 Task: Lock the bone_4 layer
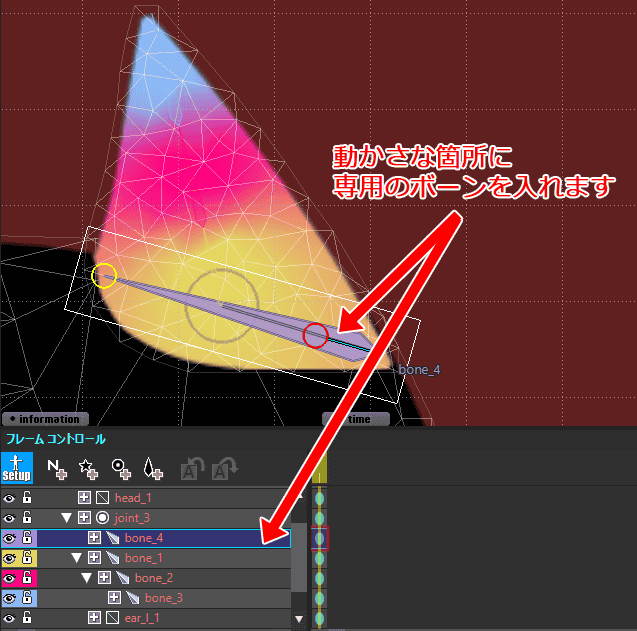tap(27, 537)
